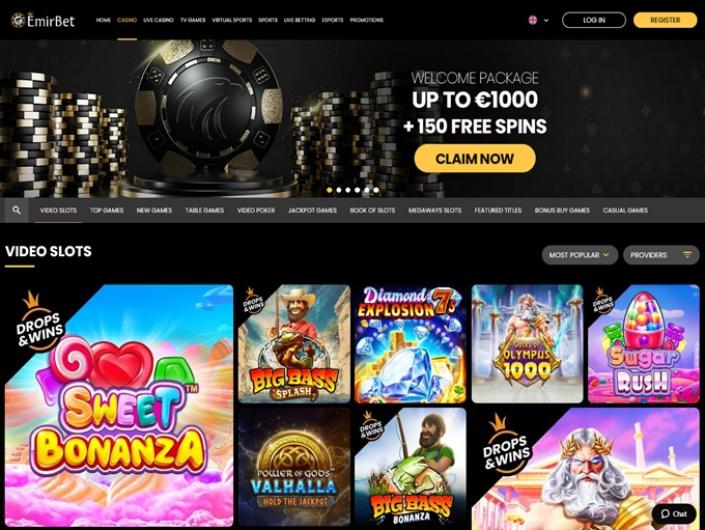The width and height of the screenshot is (705, 530).
Task: Expand the Most Popular sort dropdown
Action: (580, 255)
